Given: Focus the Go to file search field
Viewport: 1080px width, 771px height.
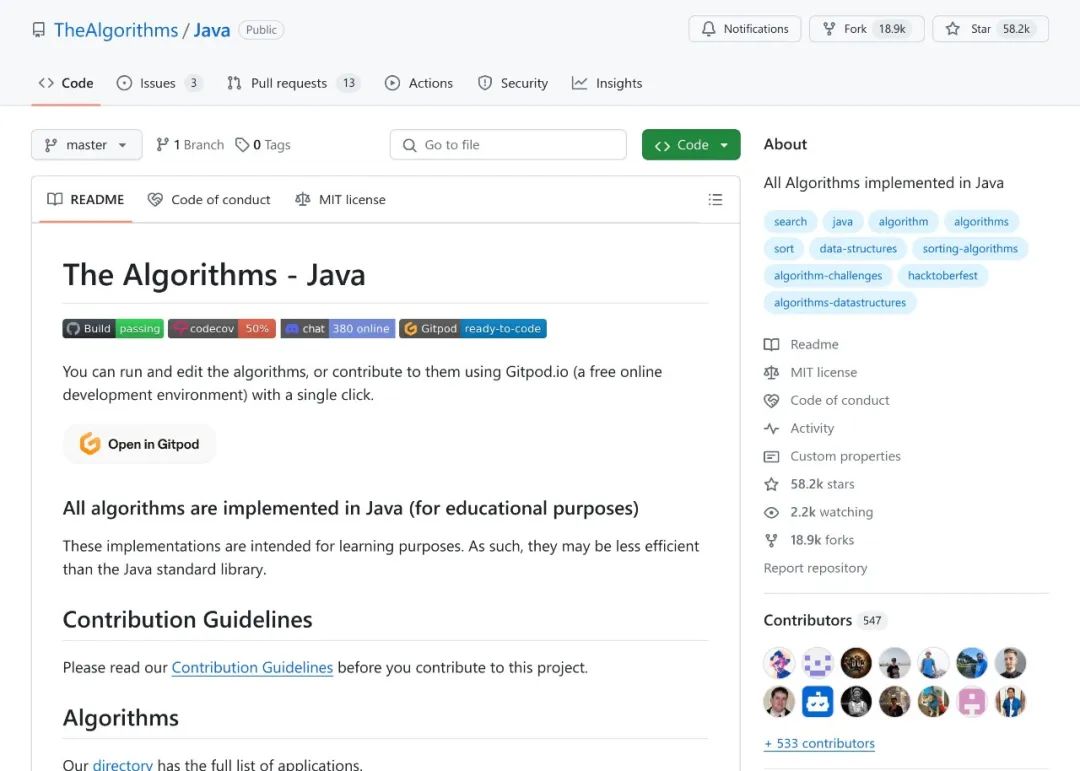Looking at the screenshot, I should (x=508, y=145).
